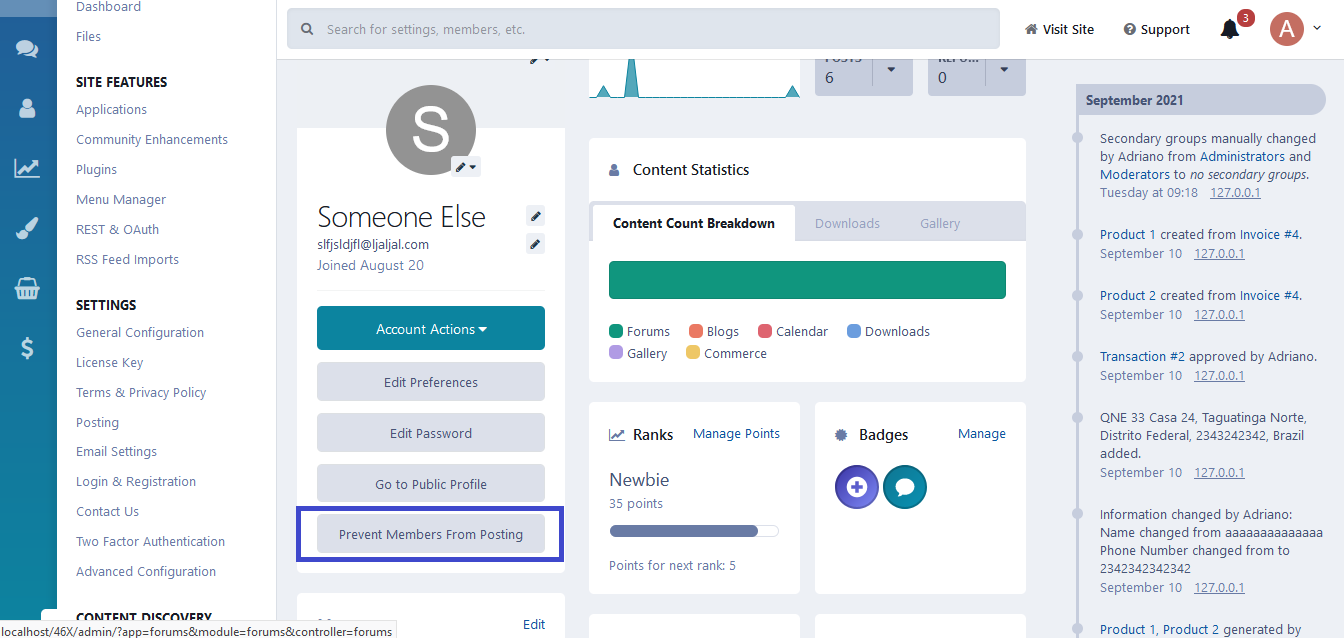Switch to the Downloads statistics tab
The height and width of the screenshot is (638, 1344).
tap(847, 223)
